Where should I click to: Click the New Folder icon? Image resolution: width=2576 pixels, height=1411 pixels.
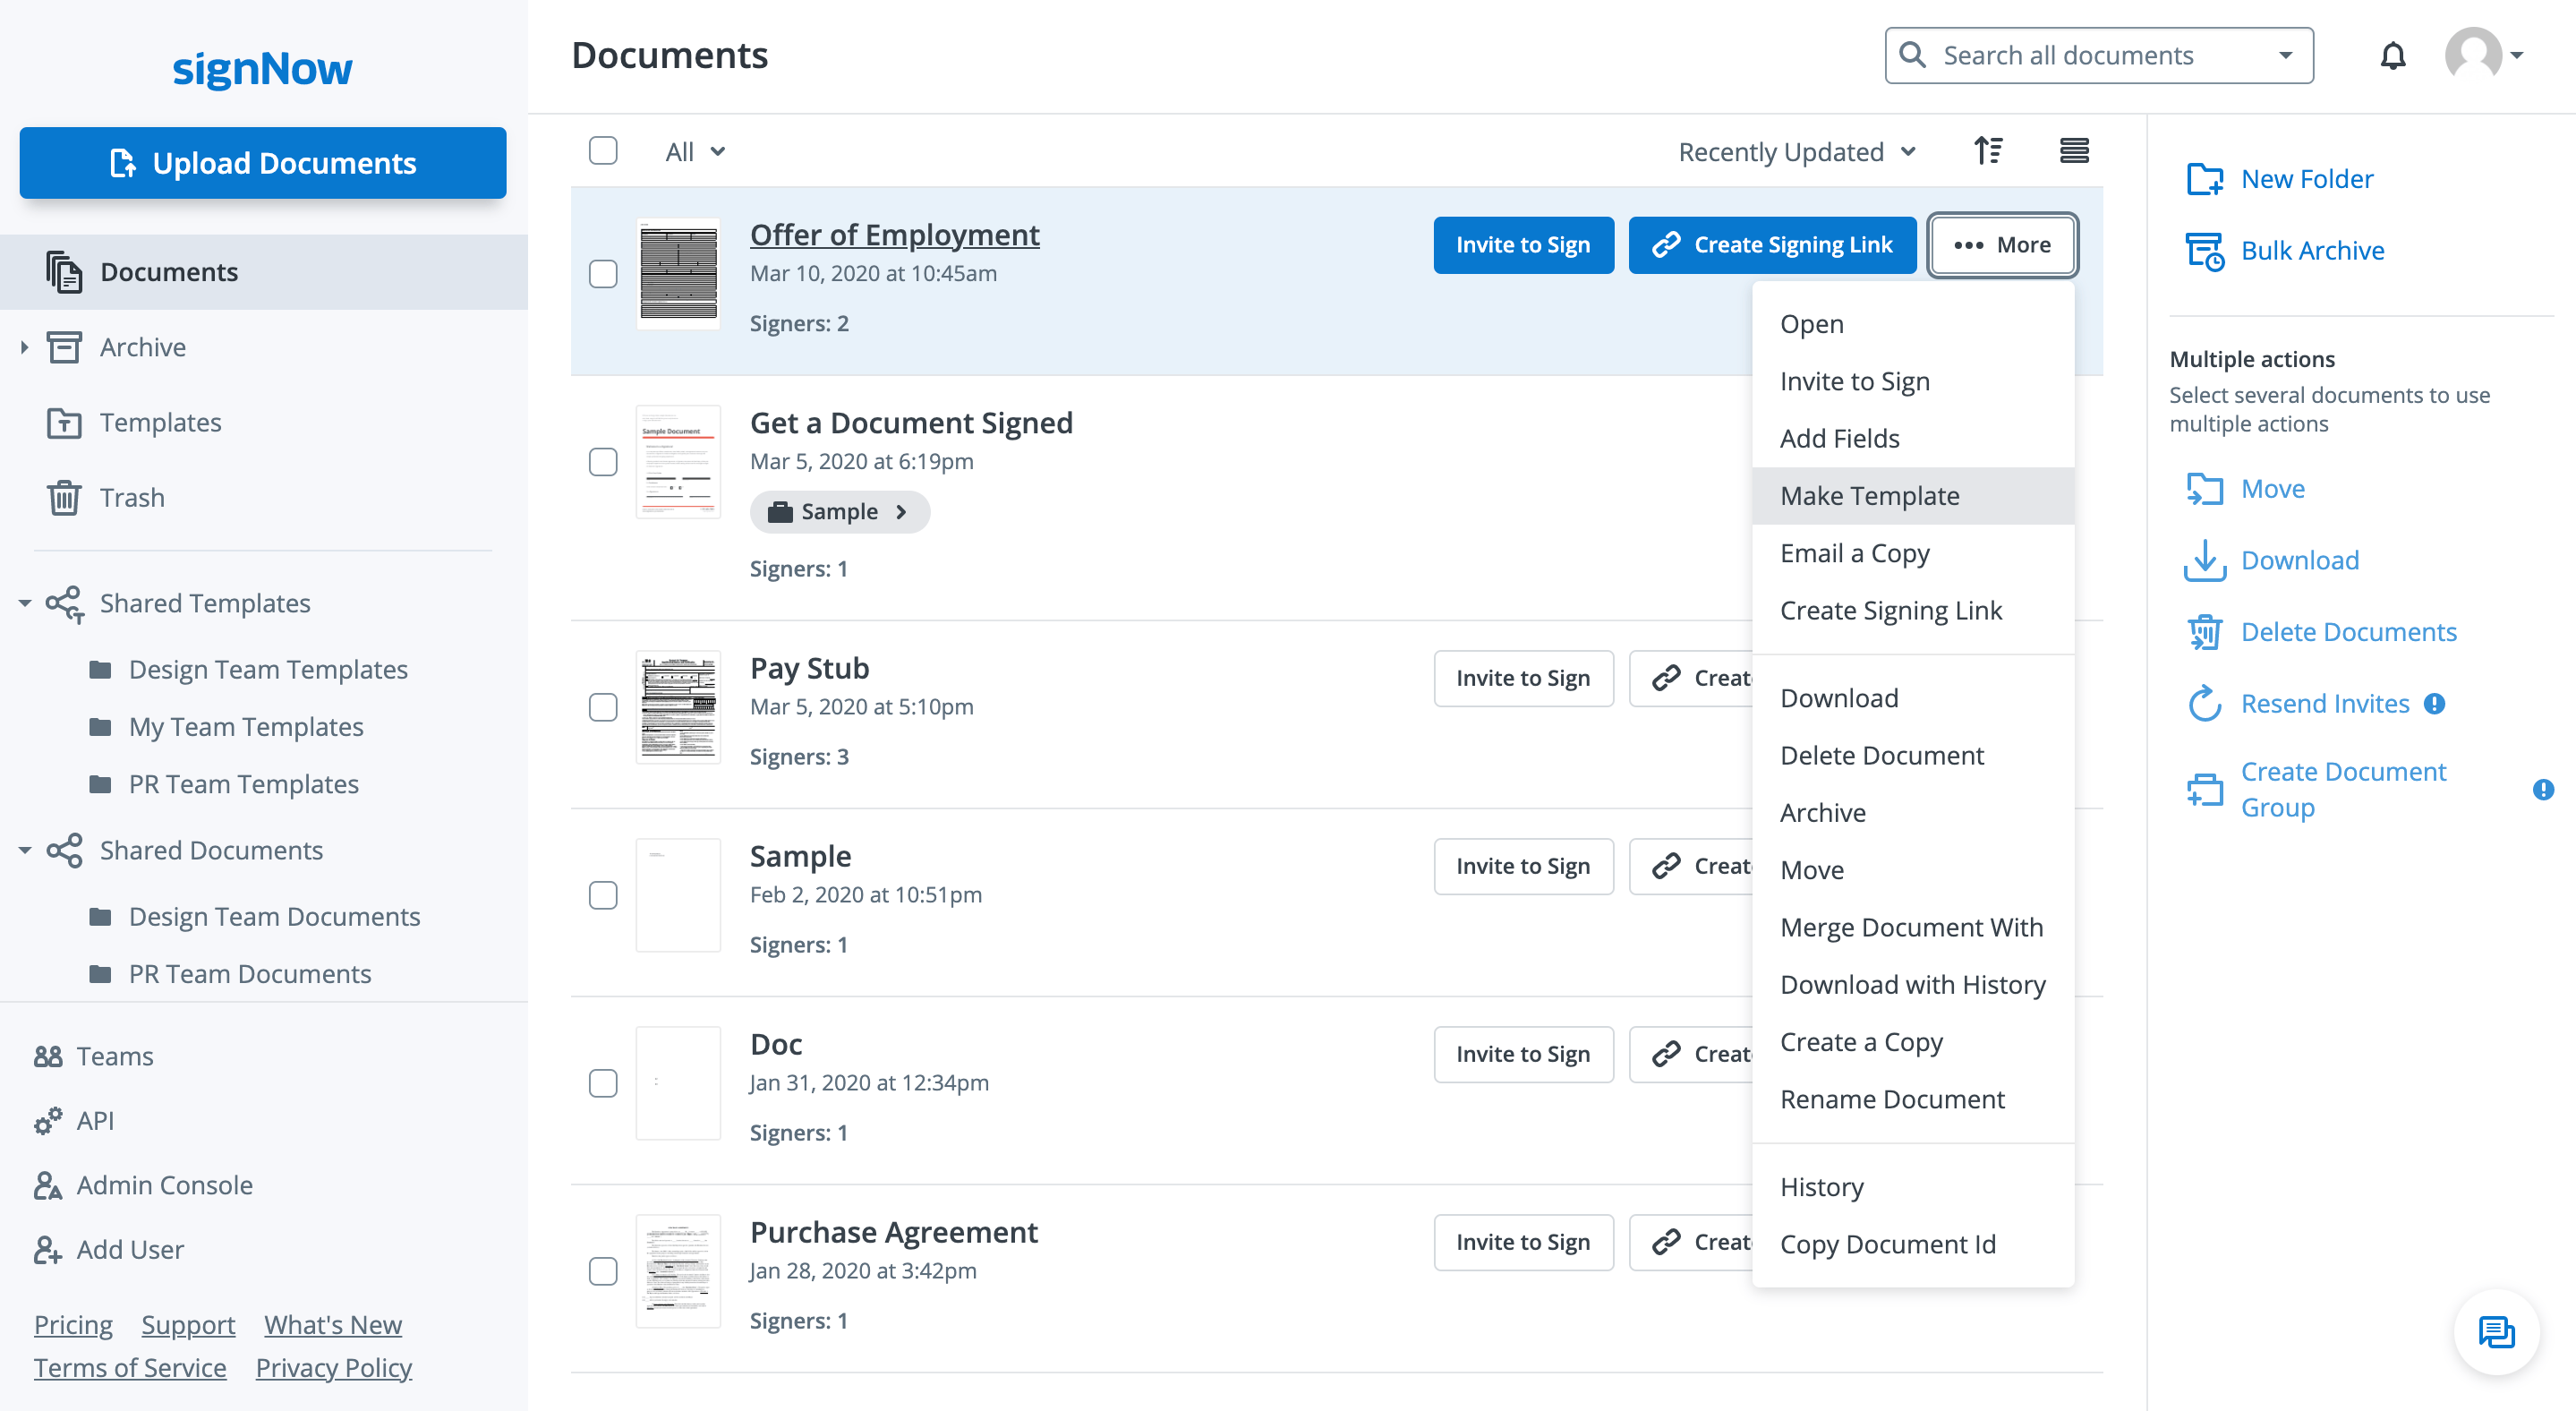pyautogui.click(x=2204, y=179)
